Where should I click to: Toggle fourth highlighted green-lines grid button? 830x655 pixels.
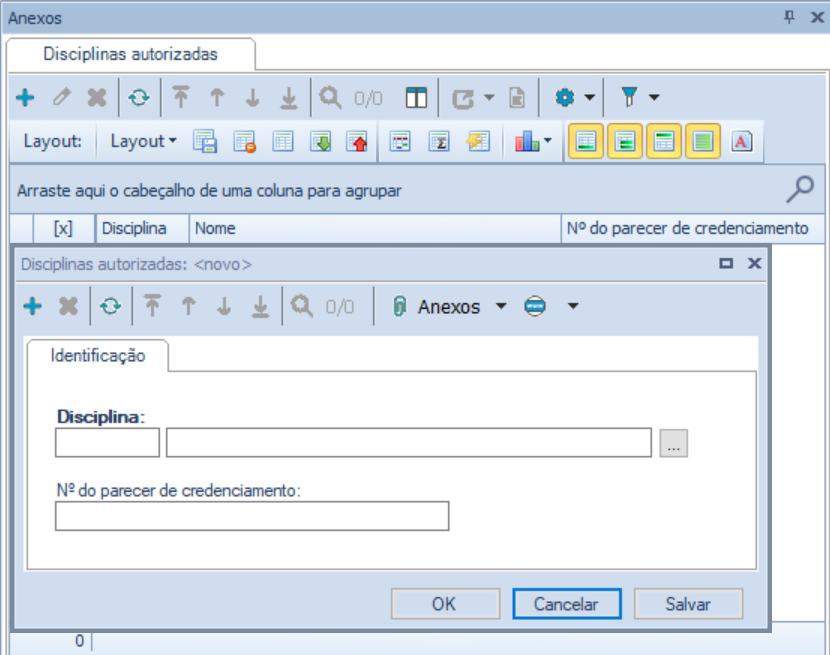703,141
